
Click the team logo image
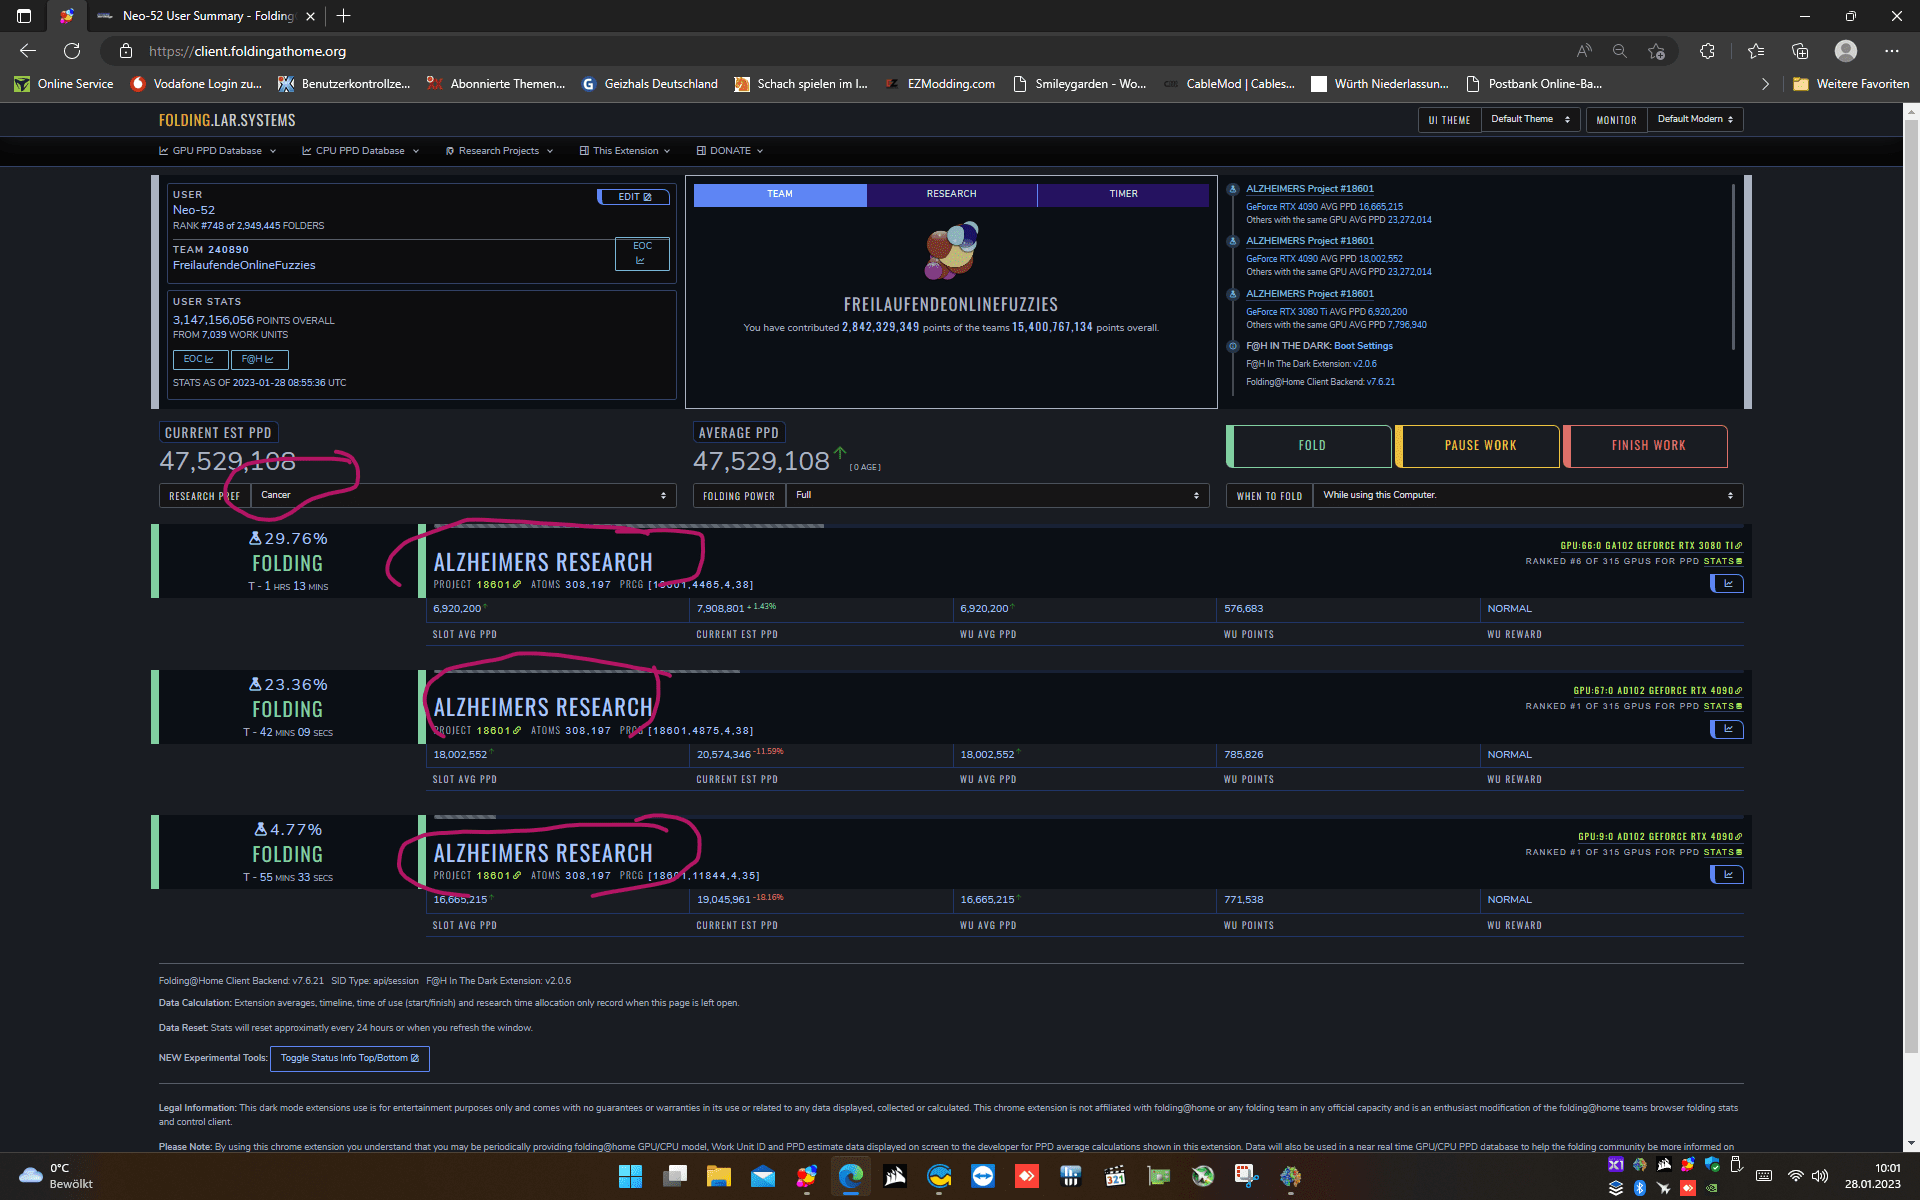click(x=951, y=251)
